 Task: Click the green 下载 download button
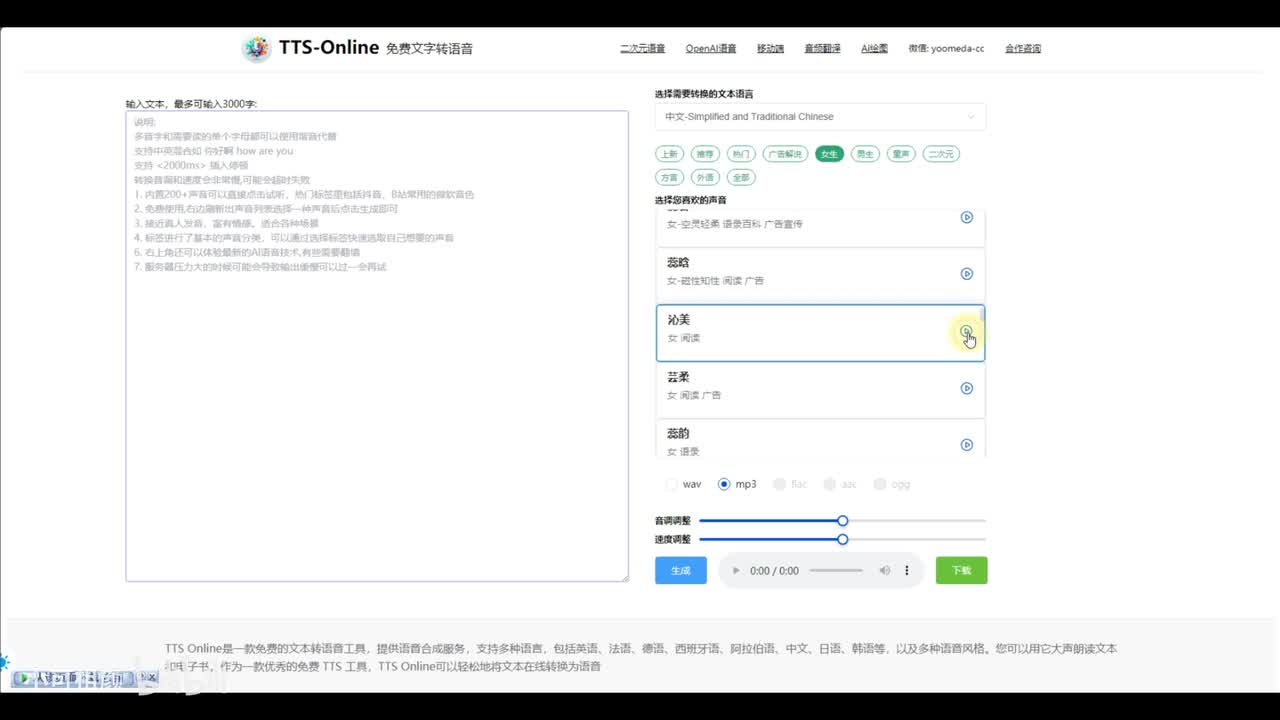[961, 570]
